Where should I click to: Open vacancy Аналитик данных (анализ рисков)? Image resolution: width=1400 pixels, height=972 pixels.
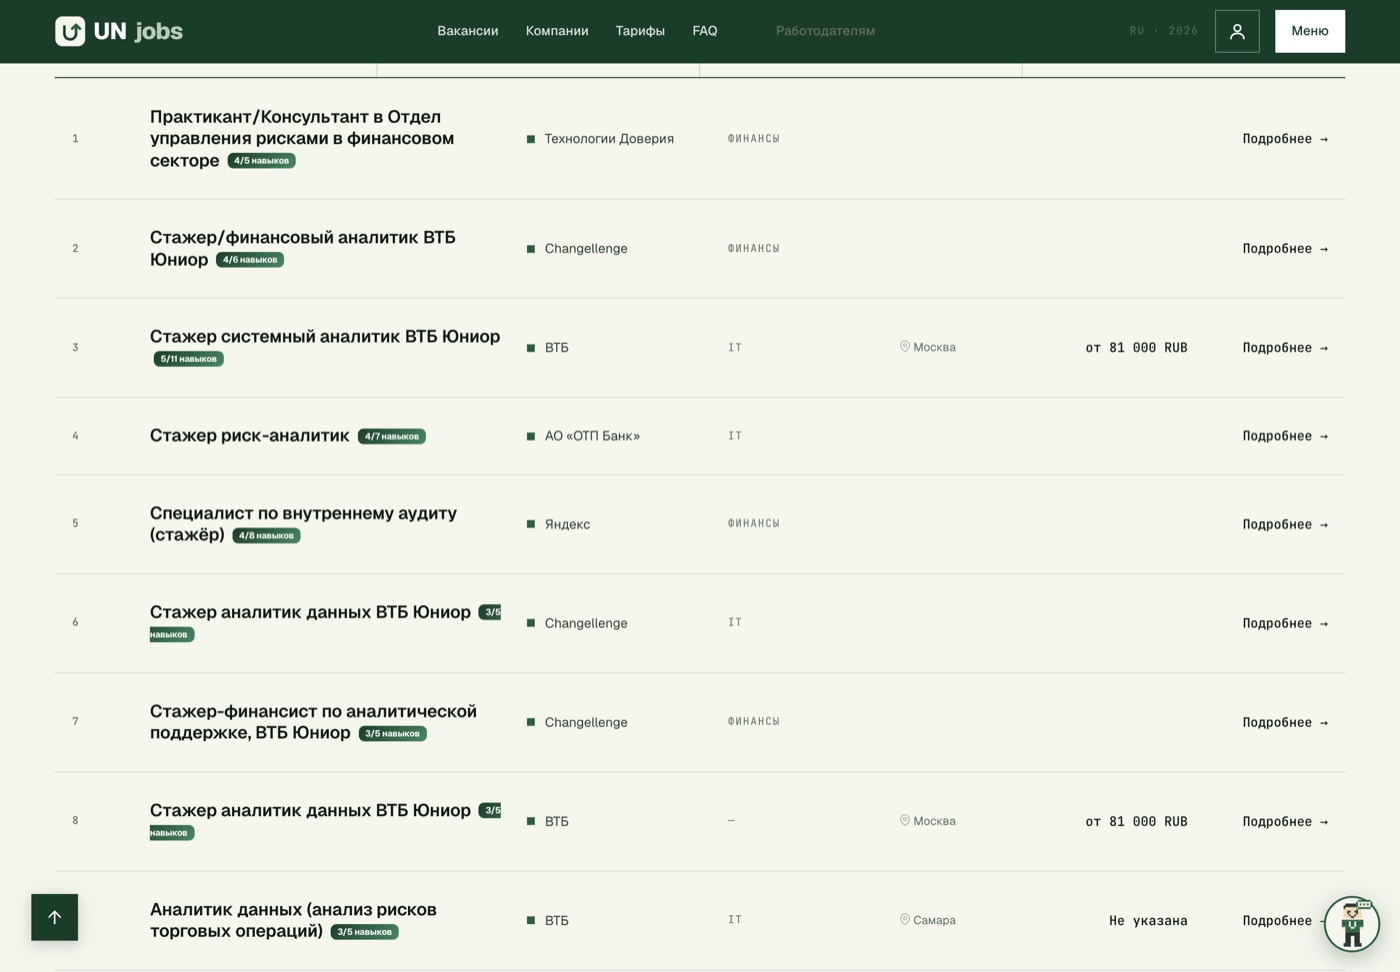point(293,919)
